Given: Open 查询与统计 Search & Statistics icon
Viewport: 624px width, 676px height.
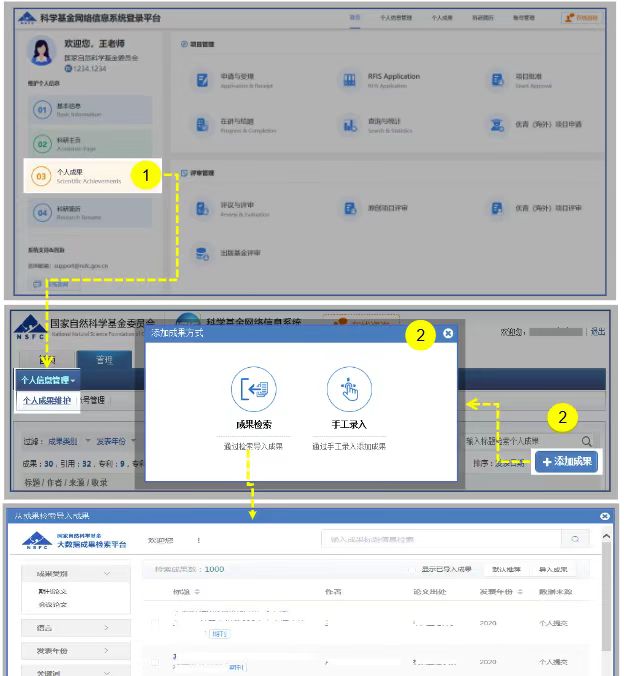Looking at the screenshot, I should (349, 125).
